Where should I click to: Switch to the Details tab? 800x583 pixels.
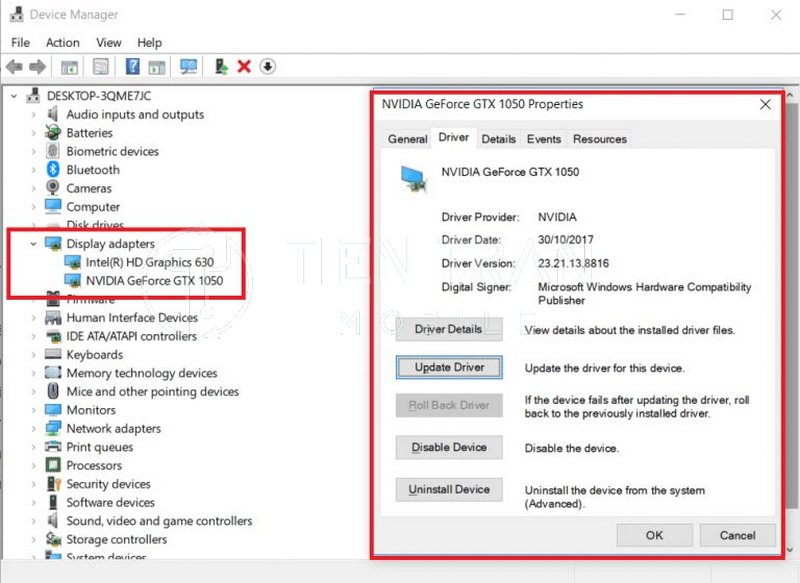(498, 139)
